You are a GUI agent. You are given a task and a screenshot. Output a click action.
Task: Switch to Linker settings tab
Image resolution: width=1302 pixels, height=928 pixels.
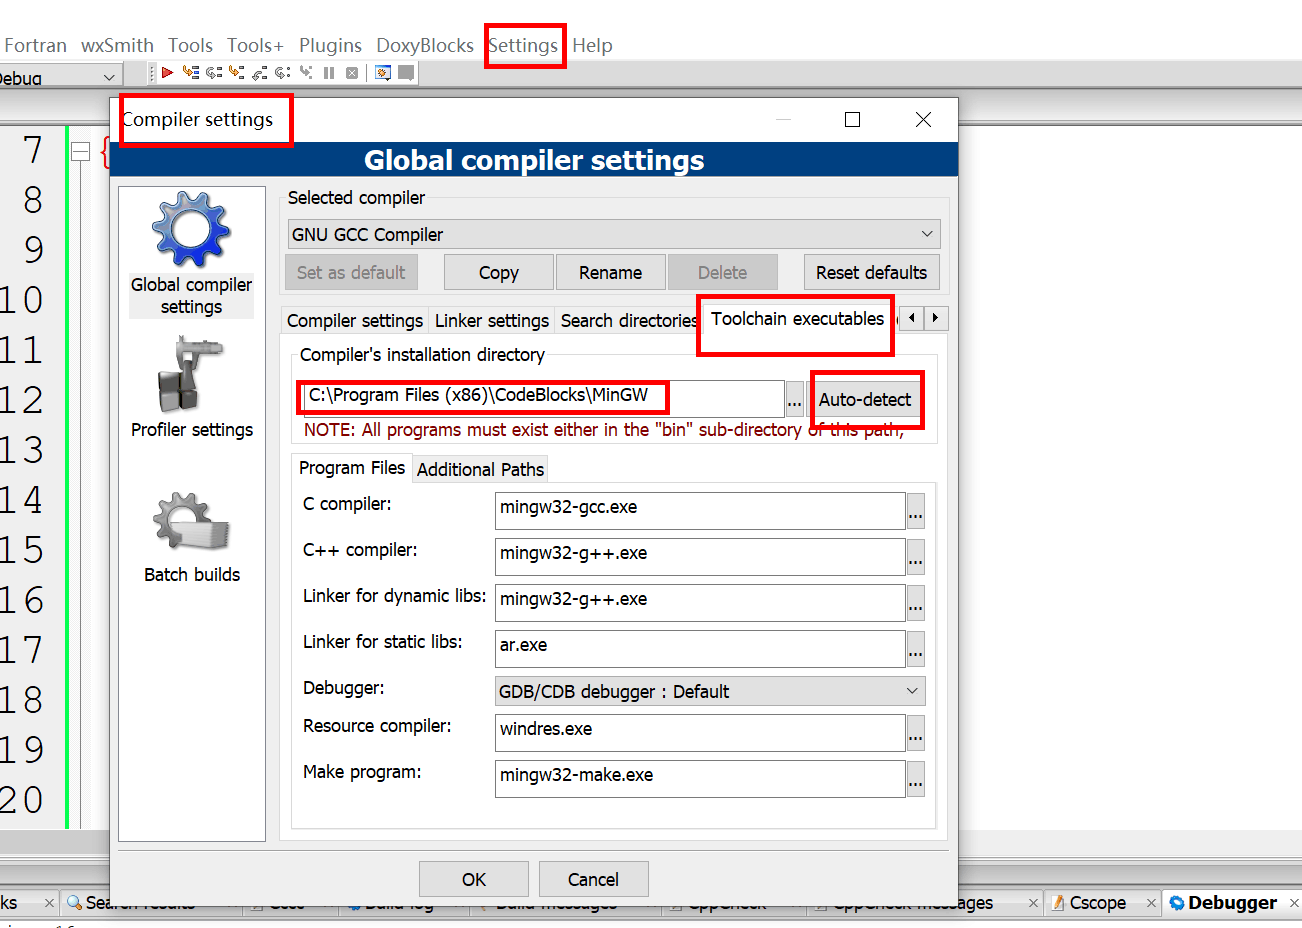pyautogui.click(x=492, y=320)
